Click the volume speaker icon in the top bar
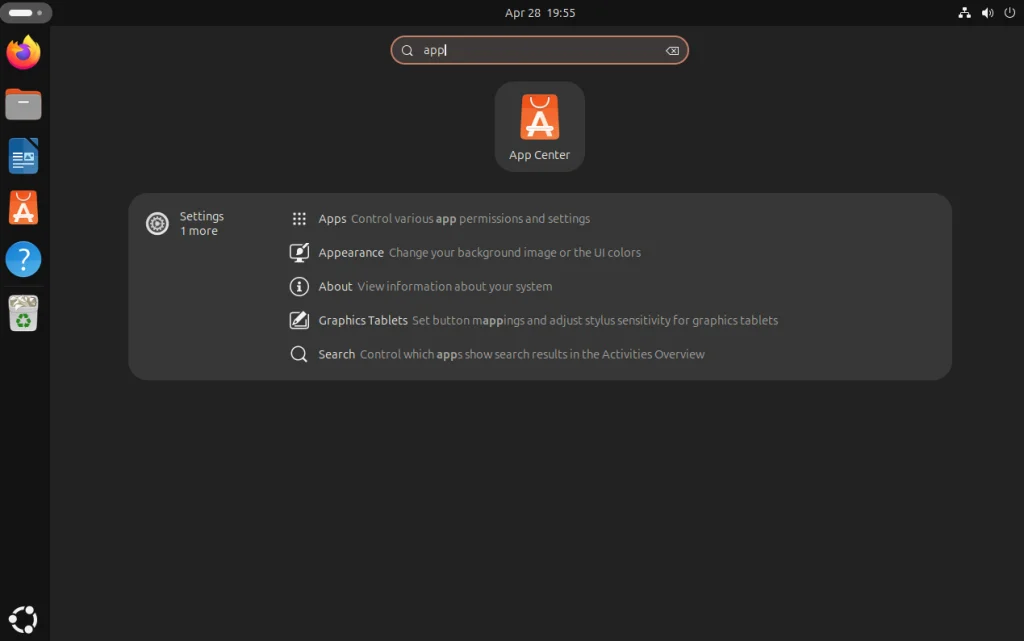The image size is (1024, 641). point(987,13)
